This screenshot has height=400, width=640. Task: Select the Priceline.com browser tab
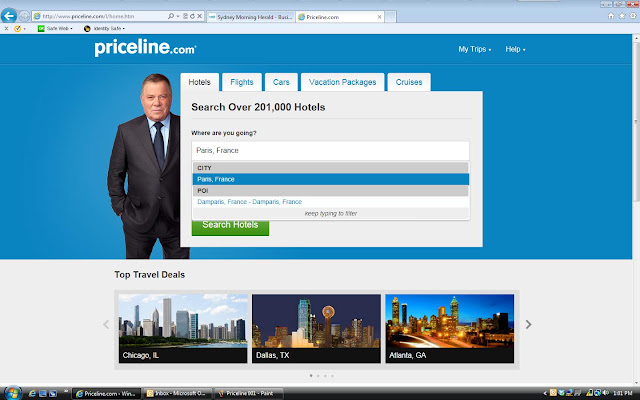coord(340,17)
